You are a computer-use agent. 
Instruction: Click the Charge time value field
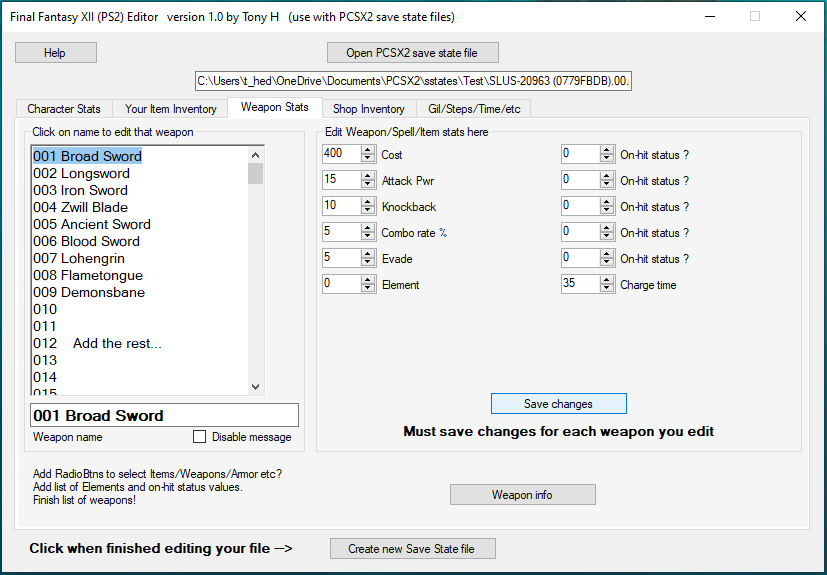[581, 284]
